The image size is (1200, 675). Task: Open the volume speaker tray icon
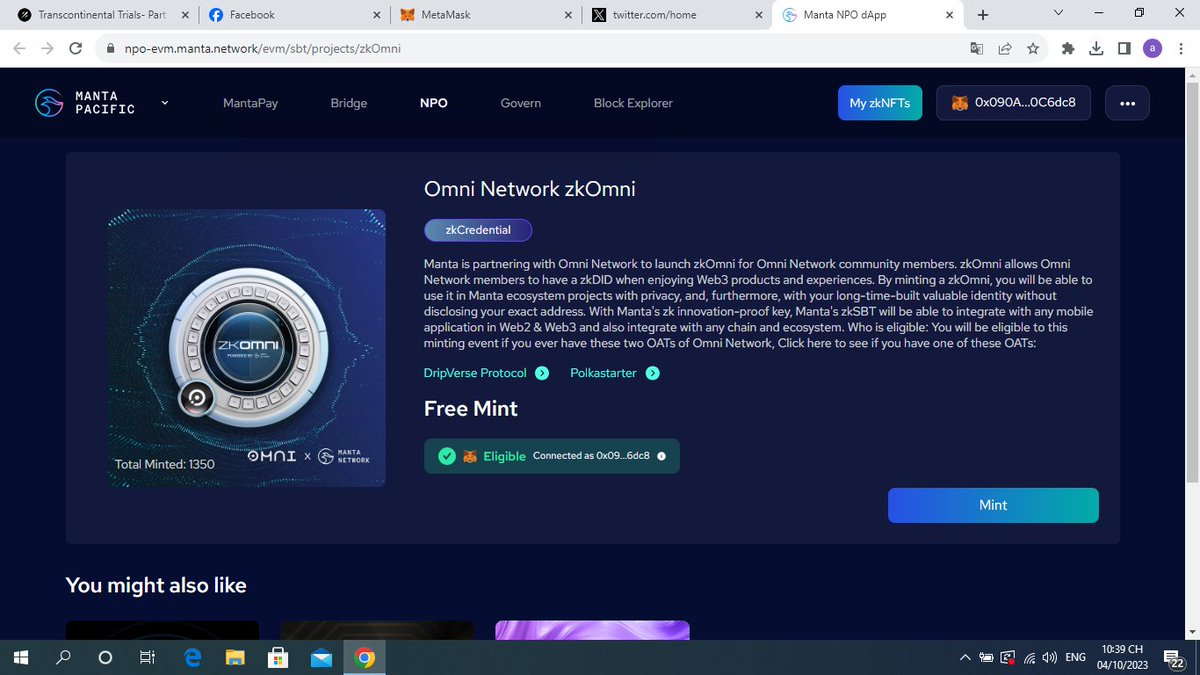click(1049, 658)
